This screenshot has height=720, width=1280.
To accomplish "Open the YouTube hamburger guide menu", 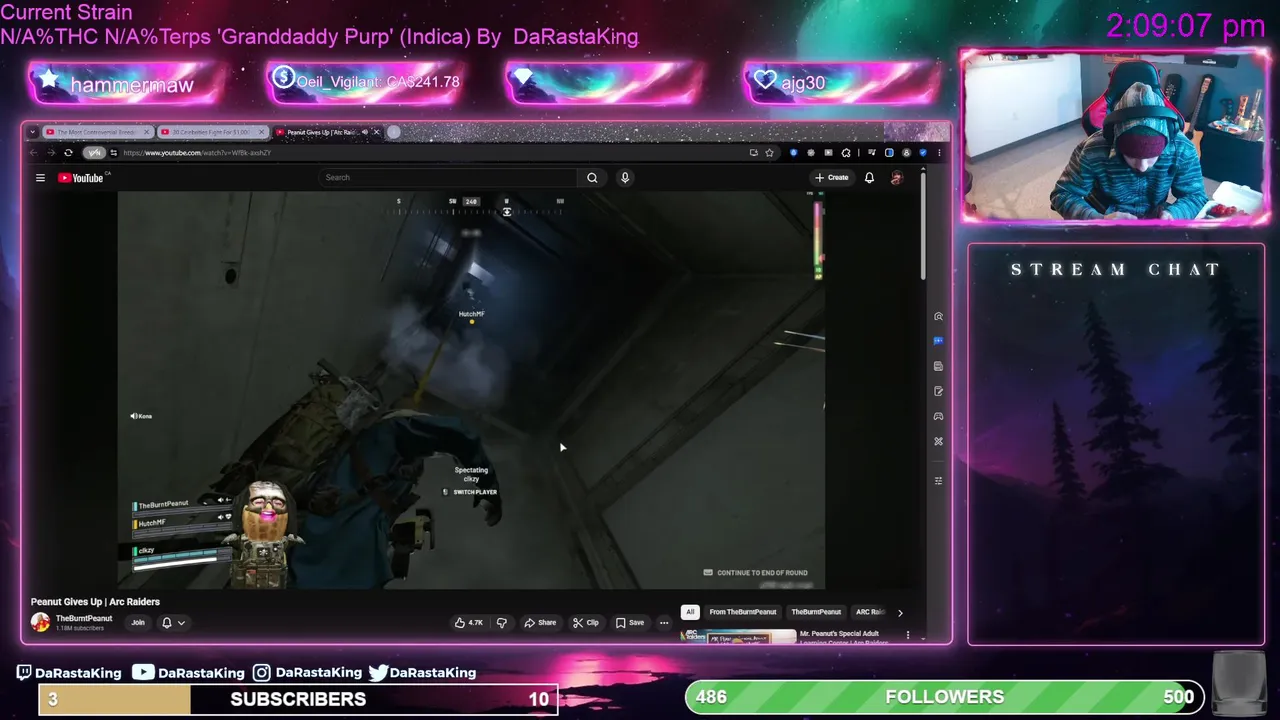I will pyautogui.click(x=40, y=178).
